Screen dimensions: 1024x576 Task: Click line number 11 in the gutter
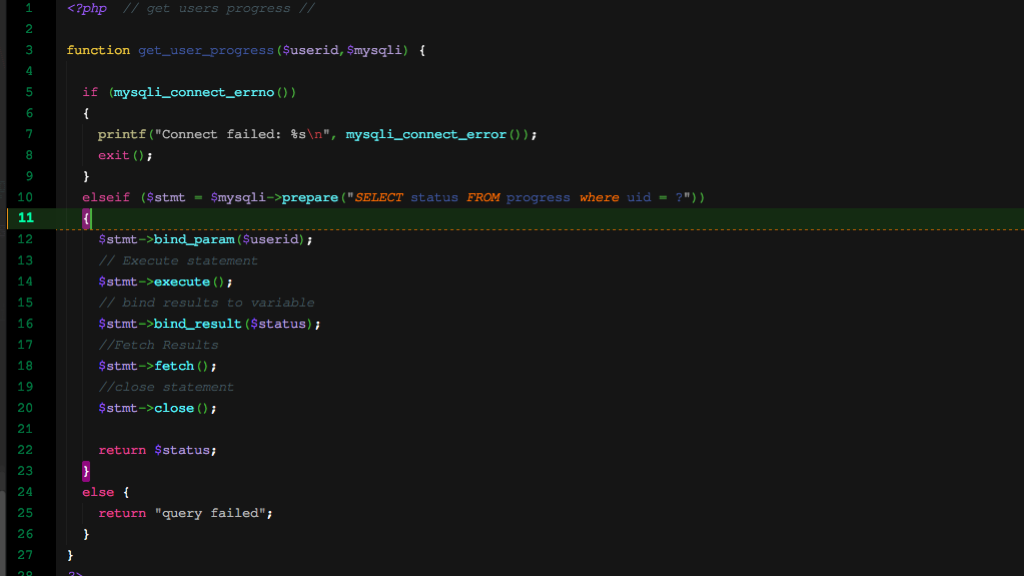pyautogui.click(x=25, y=217)
